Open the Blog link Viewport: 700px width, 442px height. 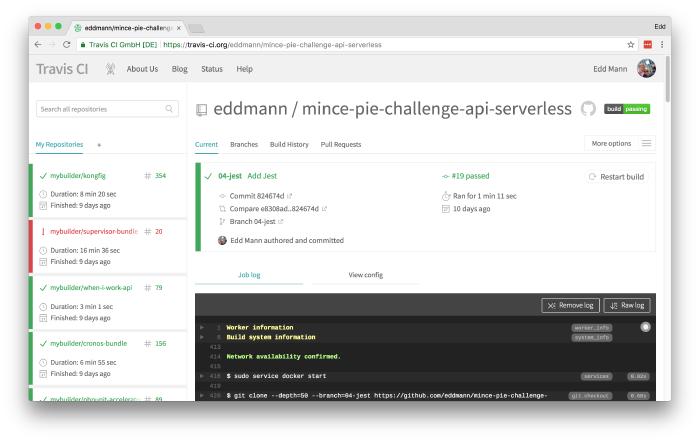pyautogui.click(x=179, y=69)
